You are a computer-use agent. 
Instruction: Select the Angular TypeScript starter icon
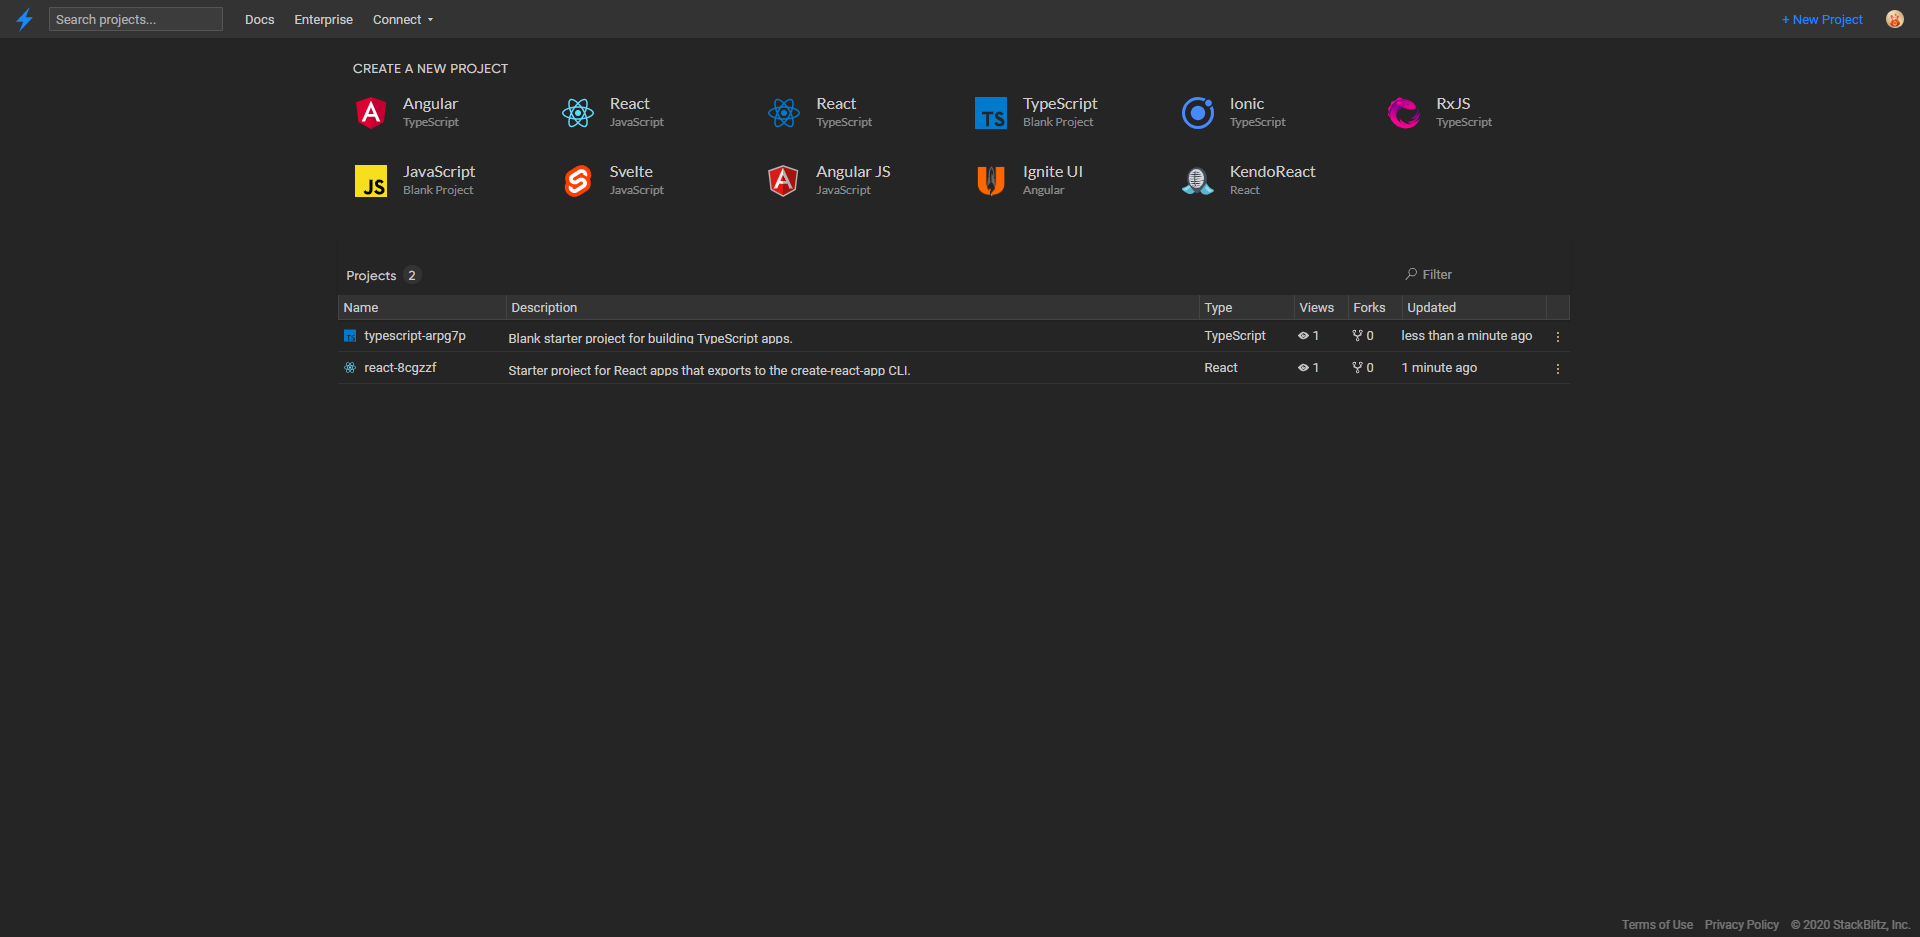pos(371,113)
